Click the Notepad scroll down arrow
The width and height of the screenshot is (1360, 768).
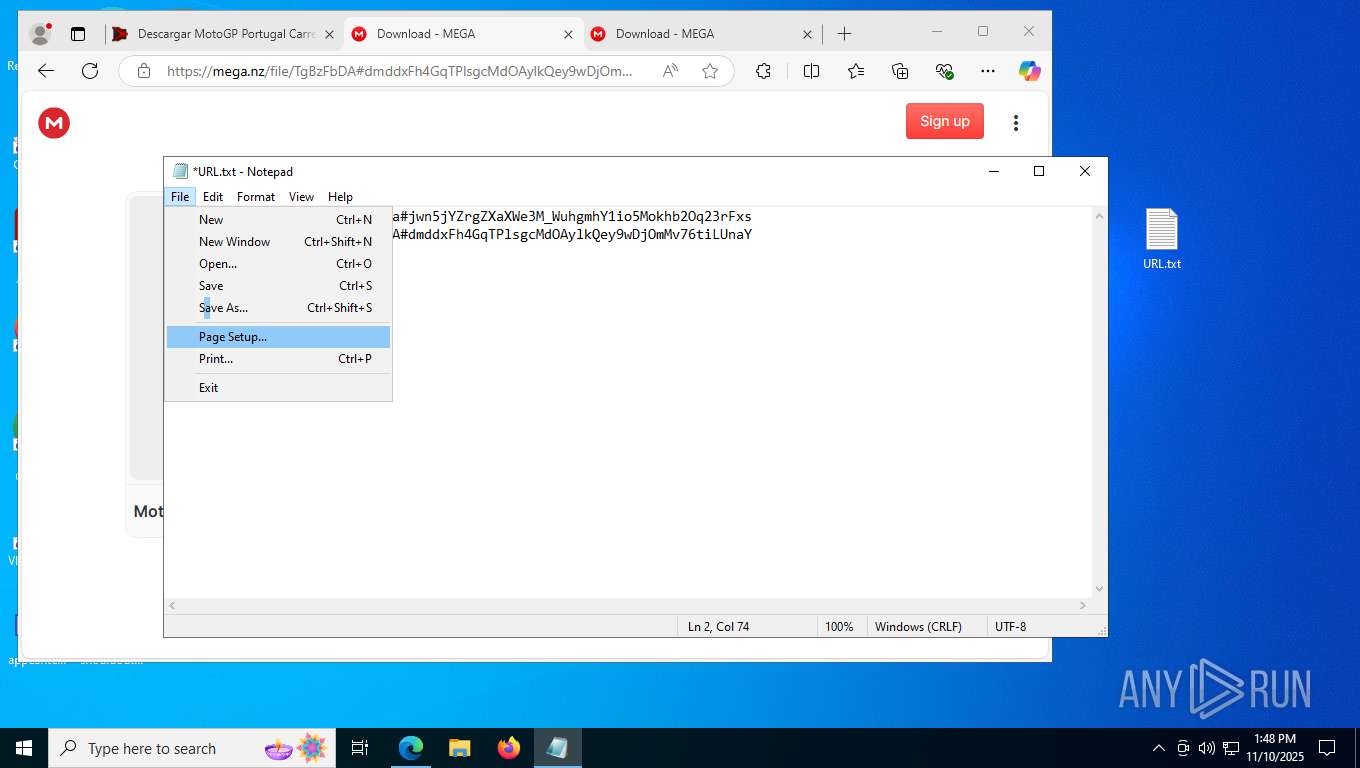(x=1100, y=590)
